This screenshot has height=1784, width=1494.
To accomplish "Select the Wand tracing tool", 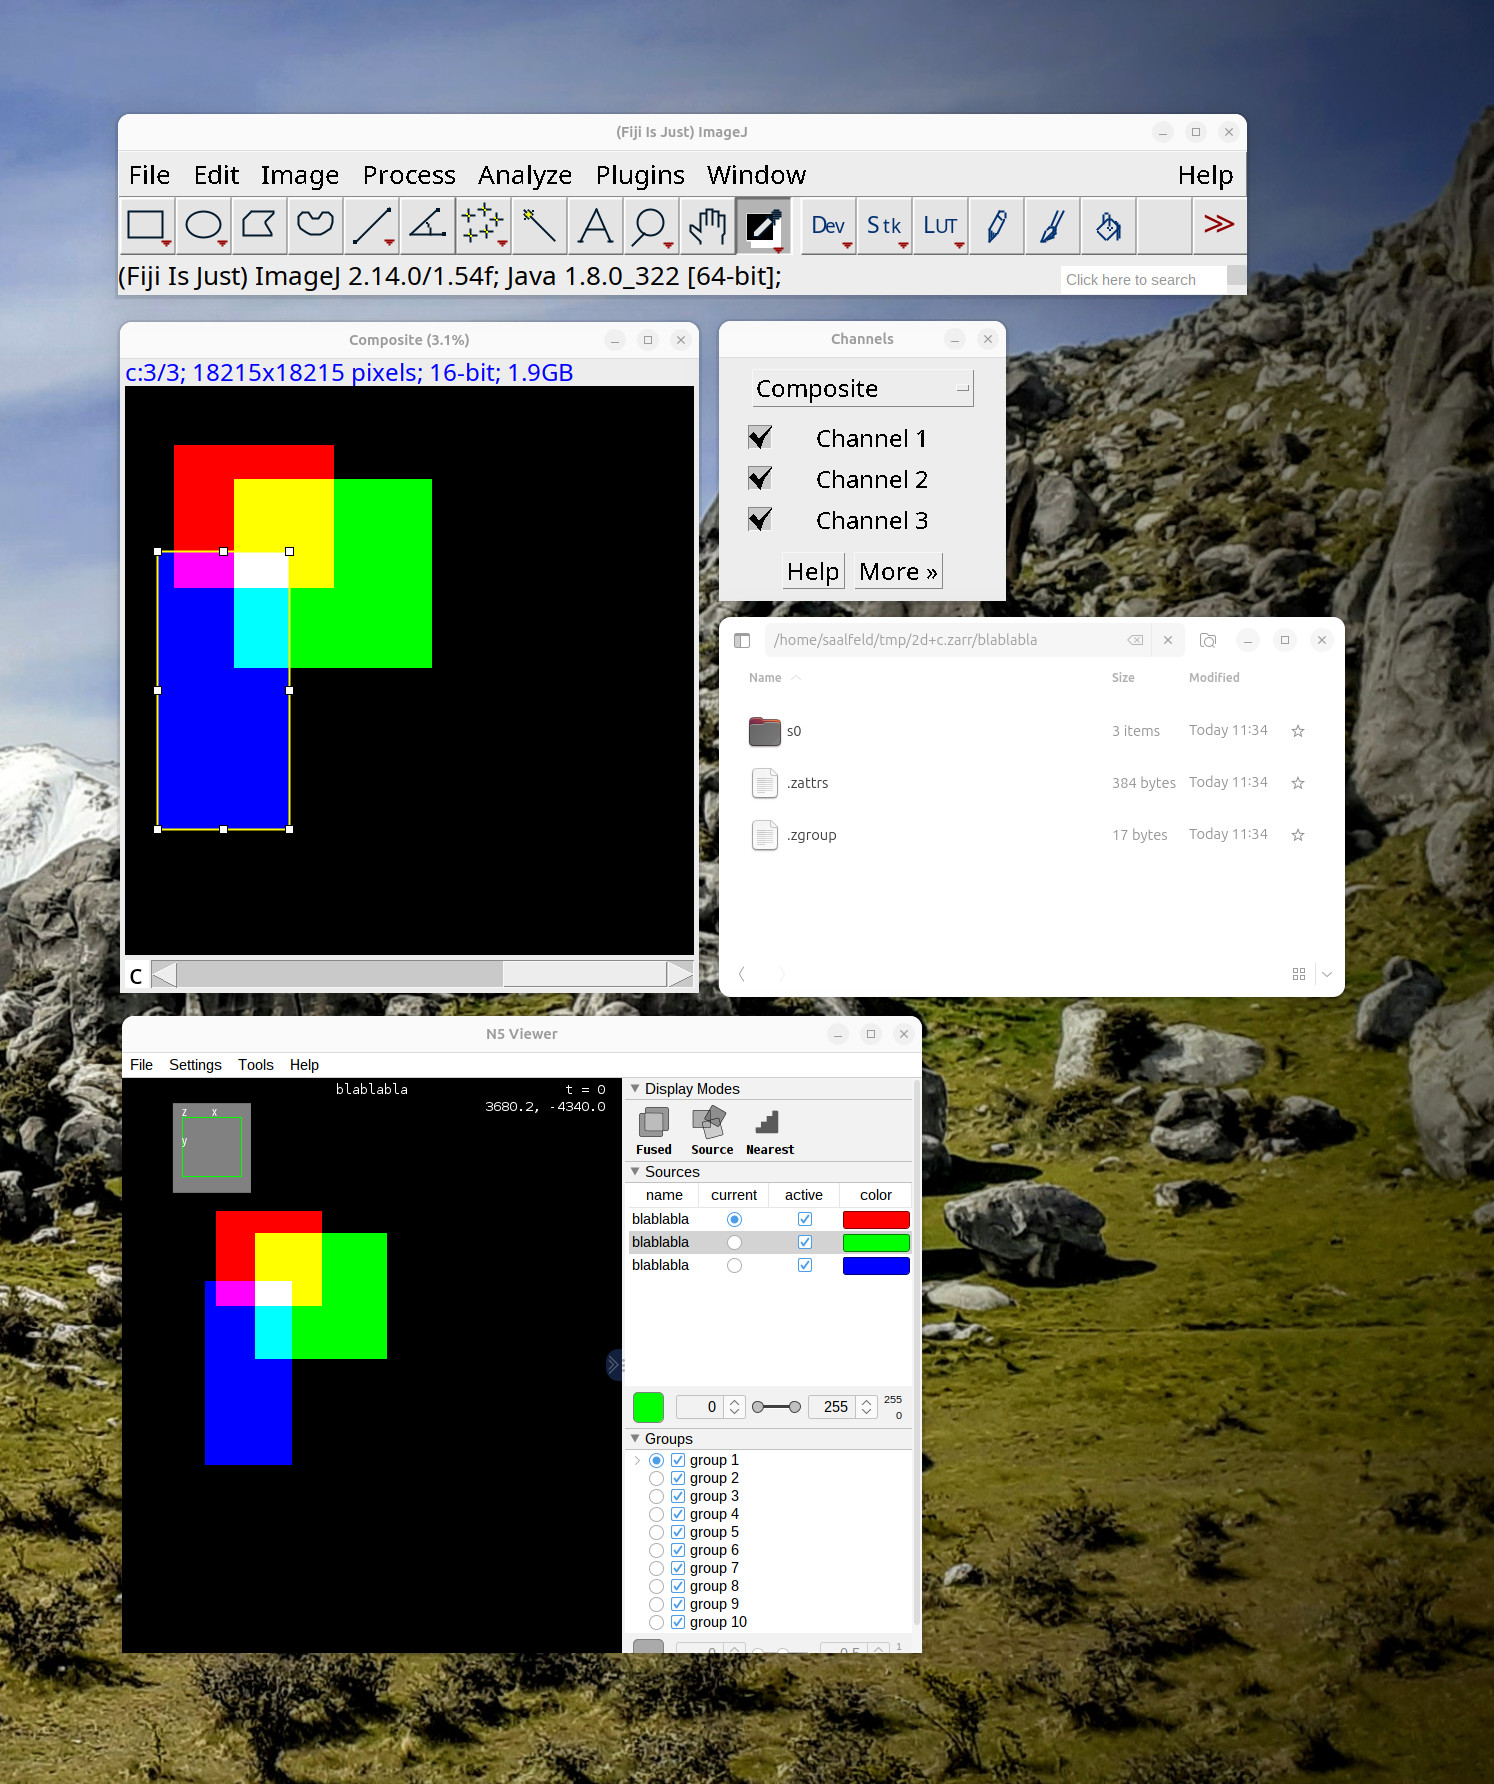I will 539,225.
